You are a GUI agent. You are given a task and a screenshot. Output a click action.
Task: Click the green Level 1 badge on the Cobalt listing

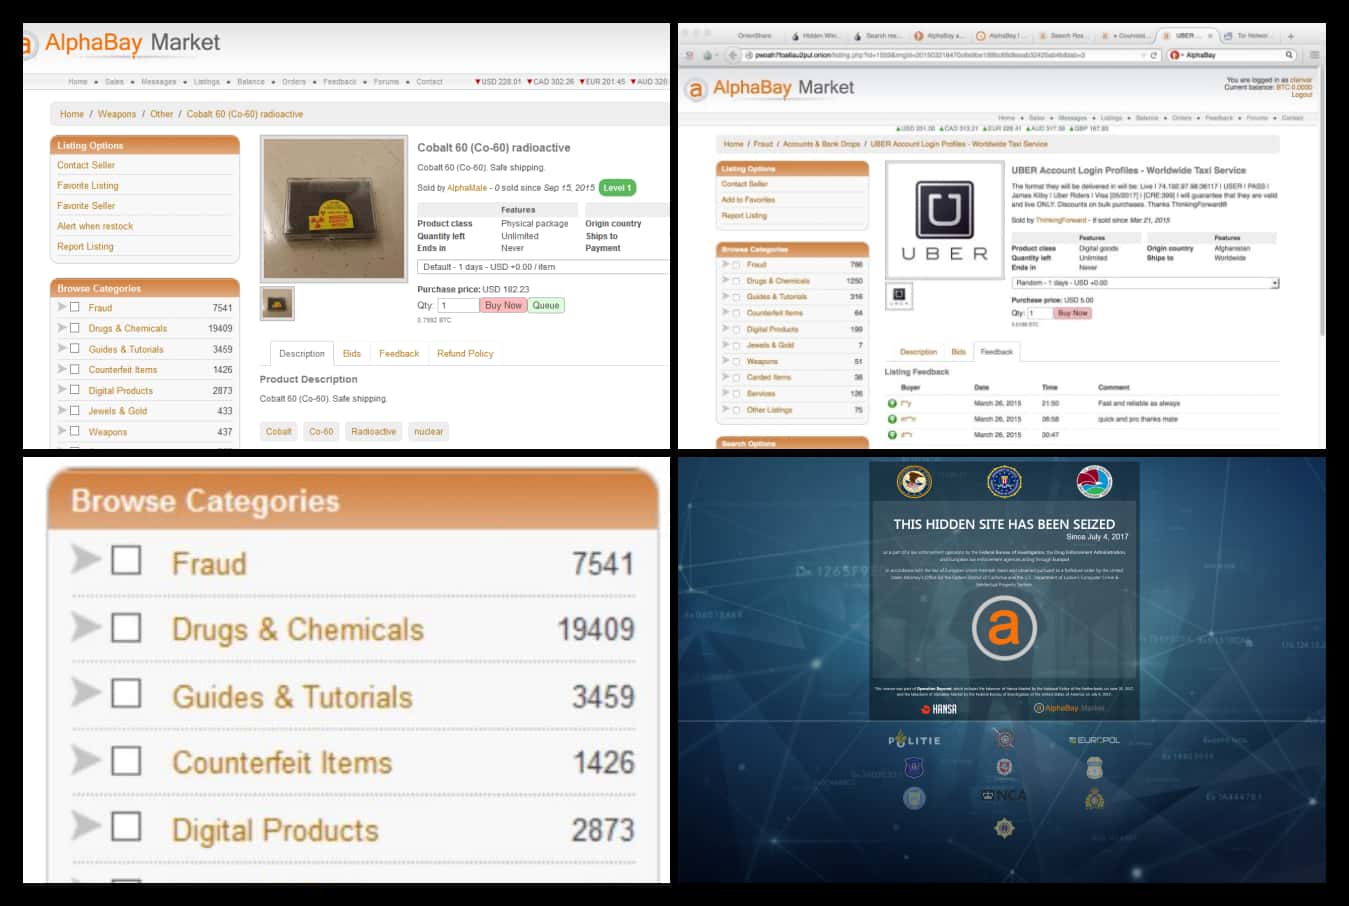point(617,187)
